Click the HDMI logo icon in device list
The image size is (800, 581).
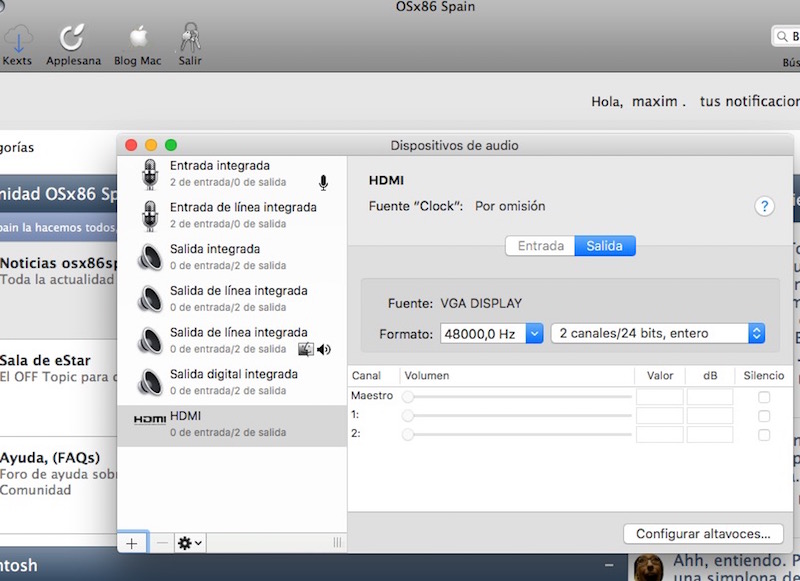tap(149, 419)
